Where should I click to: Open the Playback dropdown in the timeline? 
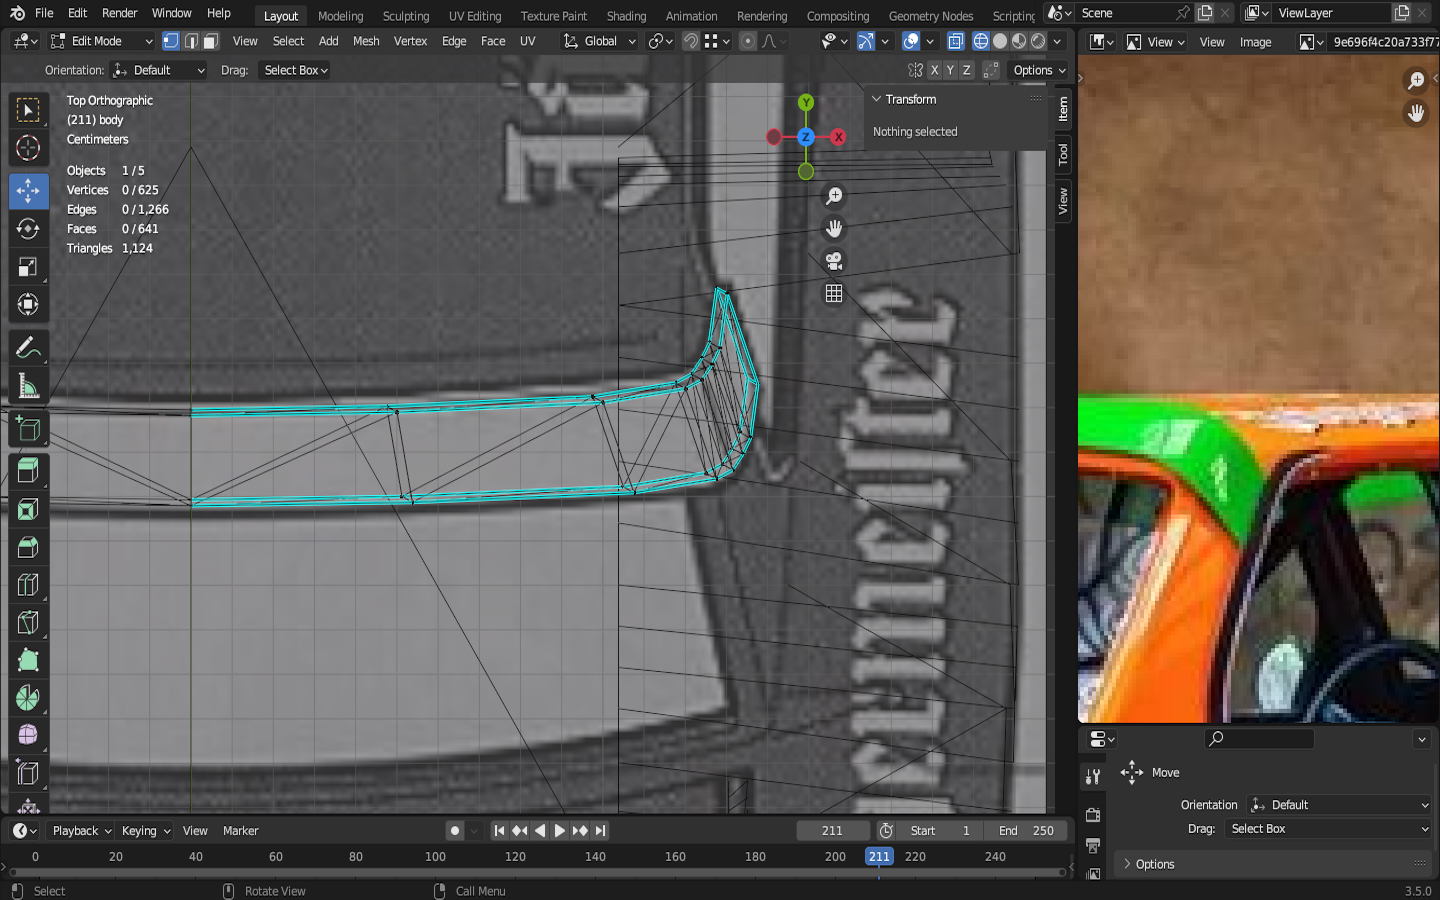(x=82, y=831)
